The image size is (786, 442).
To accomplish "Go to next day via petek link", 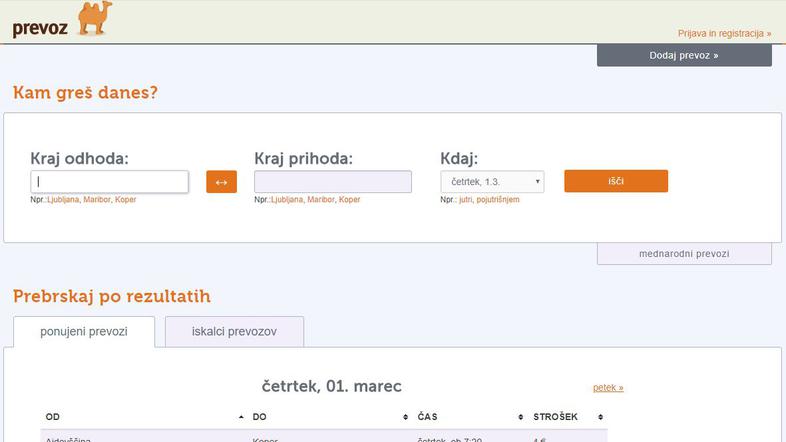I will tap(608, 387).
